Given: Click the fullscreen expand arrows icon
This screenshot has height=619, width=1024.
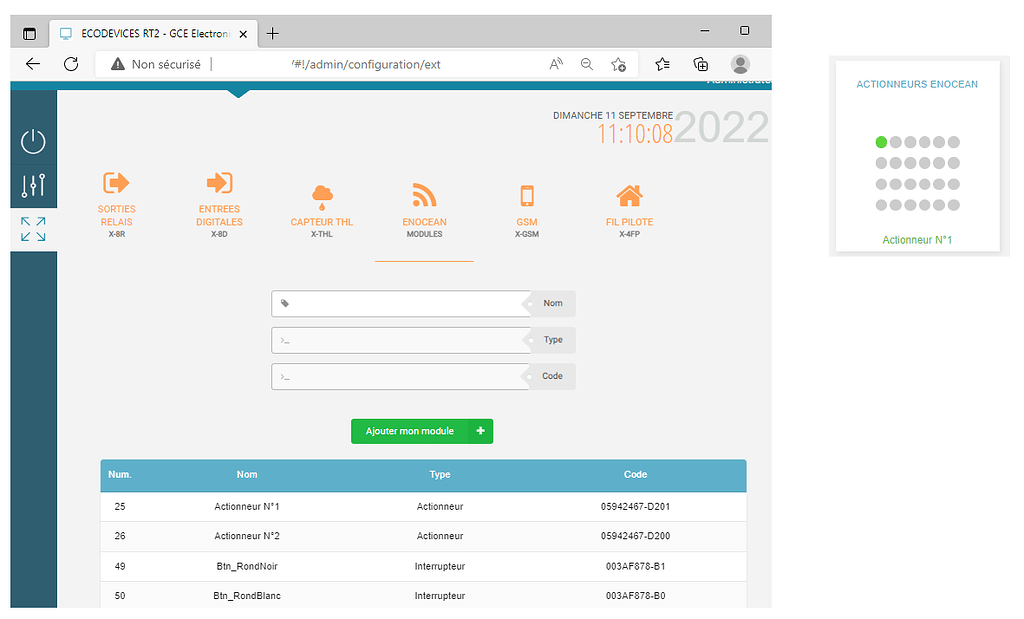Looking at the screenshot, I should tap(33, 229).
